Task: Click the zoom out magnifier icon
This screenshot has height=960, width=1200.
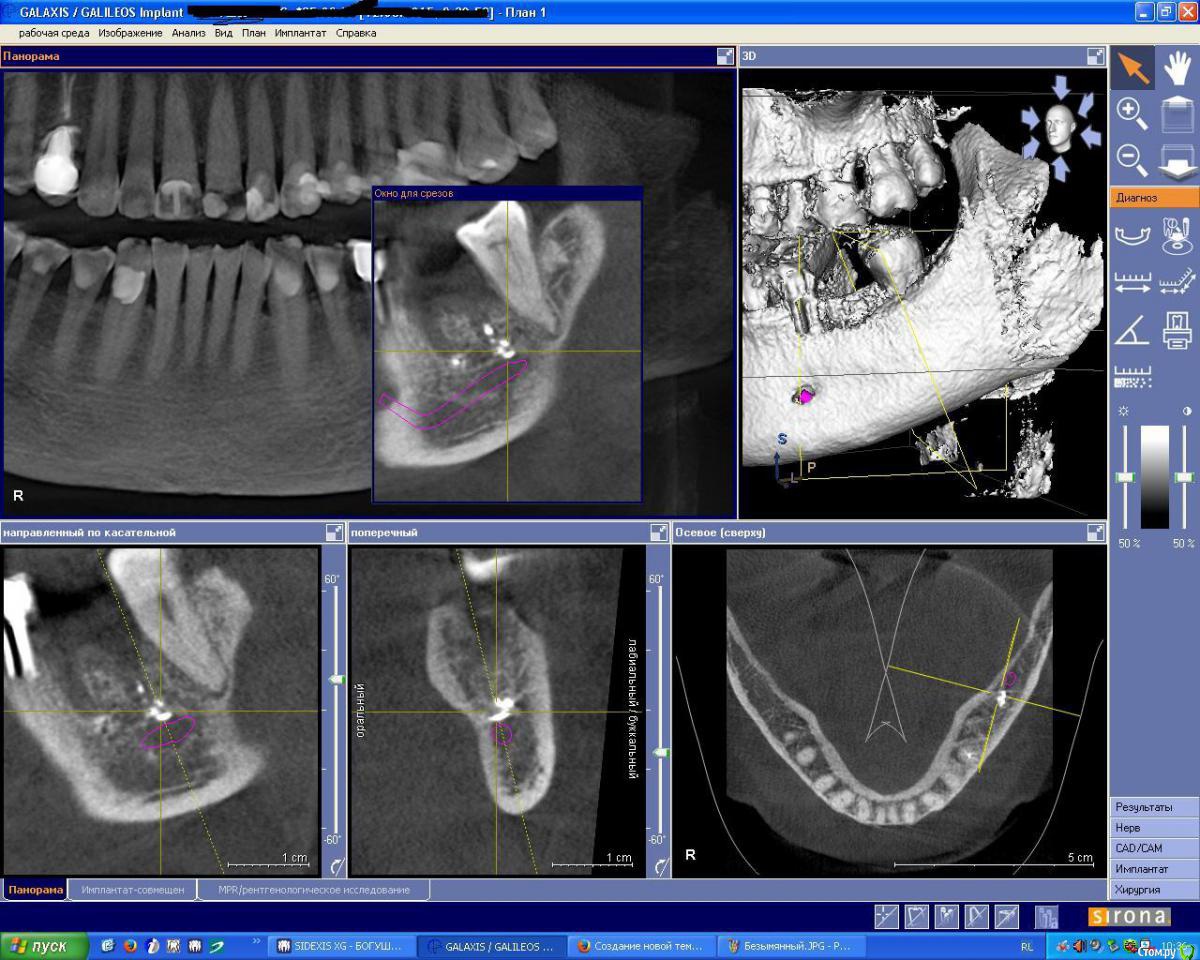Action: pyautogui.click(x=1132, y=159)
